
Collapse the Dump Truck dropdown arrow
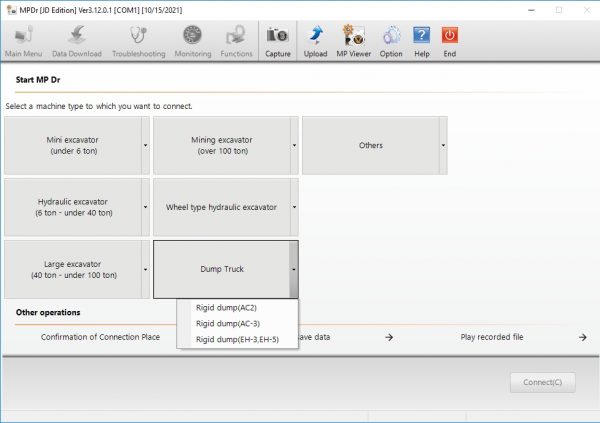[x=293, y=269]
